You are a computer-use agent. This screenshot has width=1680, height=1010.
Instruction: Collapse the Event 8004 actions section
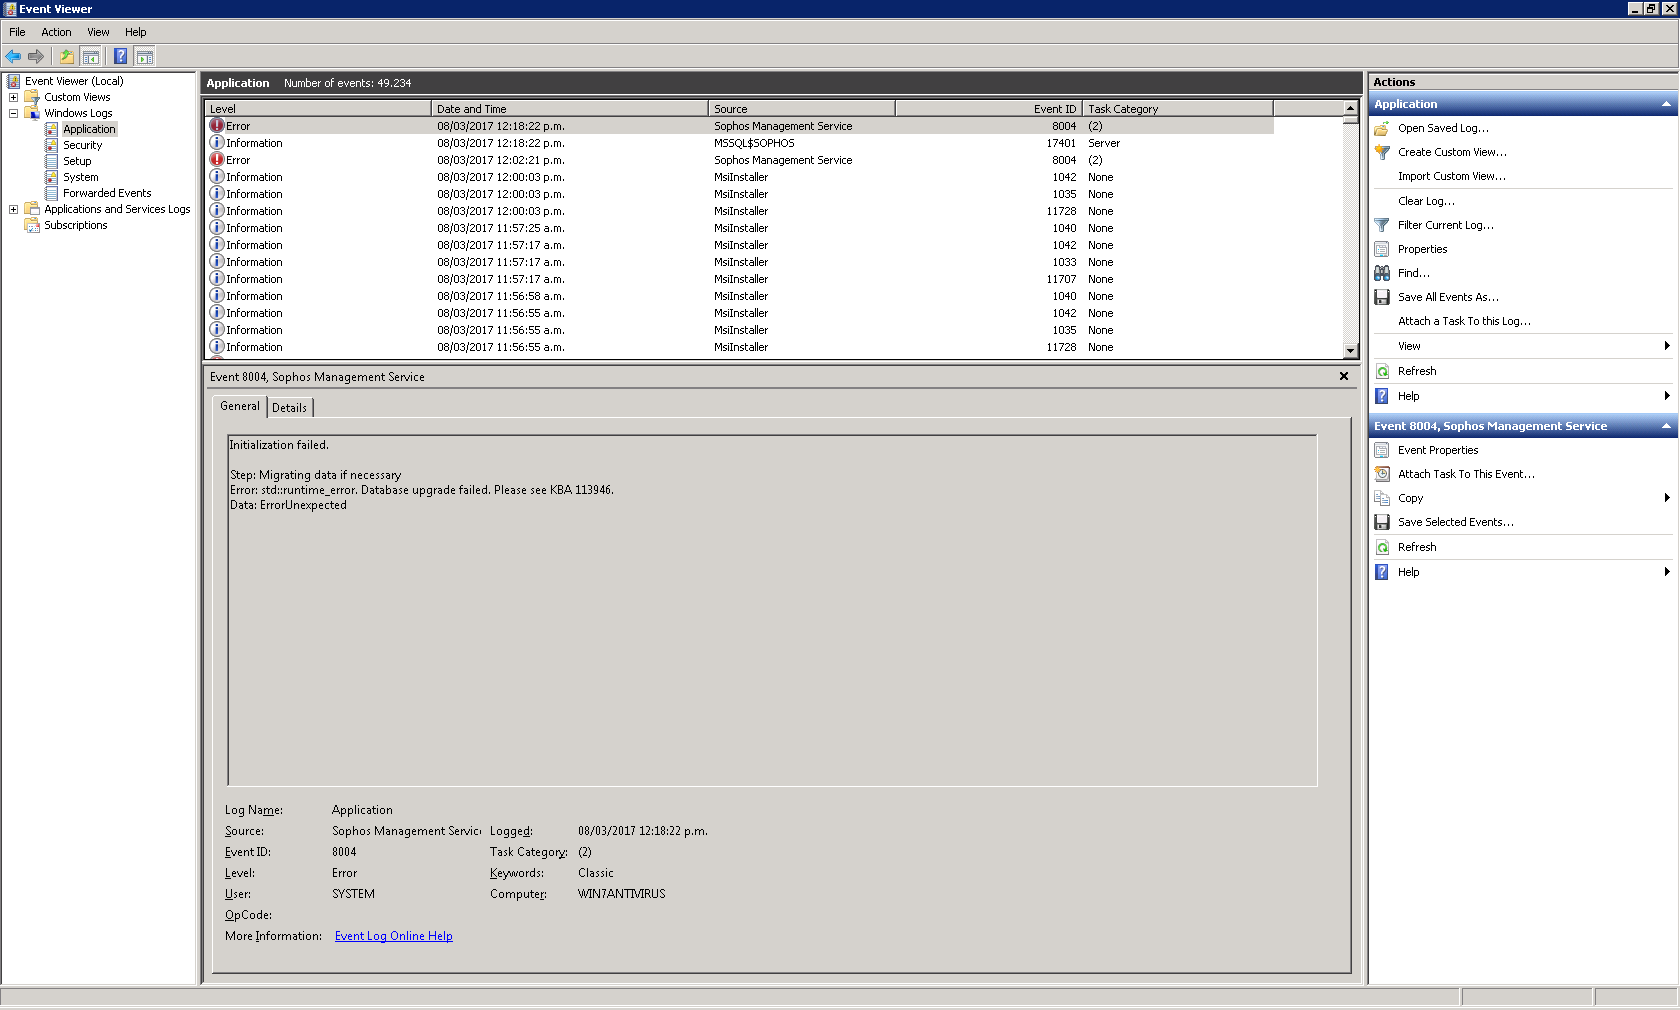tap(1666, 426)
